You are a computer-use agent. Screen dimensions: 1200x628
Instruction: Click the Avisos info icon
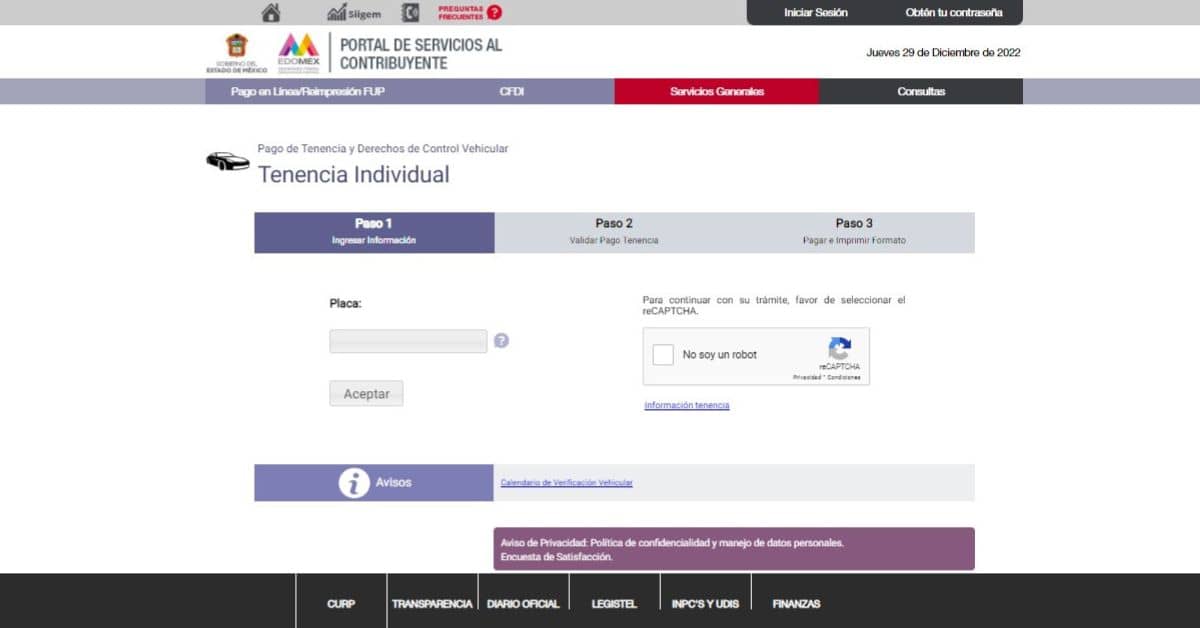354,482
